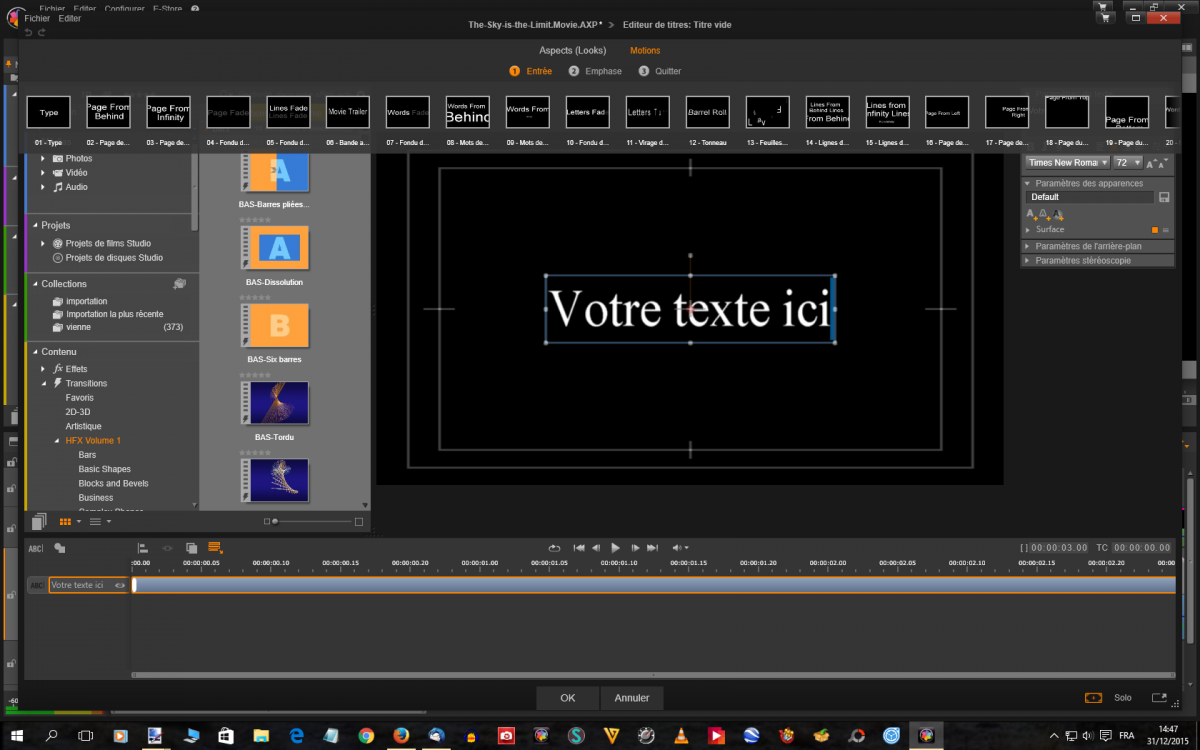
Task: Open VLC from the Windows taskbar
Action: coord(681,736)
